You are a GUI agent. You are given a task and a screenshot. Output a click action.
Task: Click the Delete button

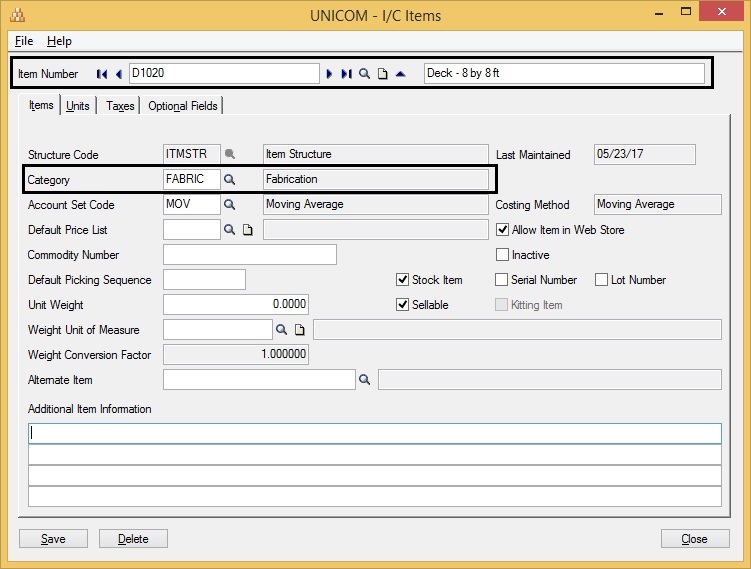click(133, 539)
